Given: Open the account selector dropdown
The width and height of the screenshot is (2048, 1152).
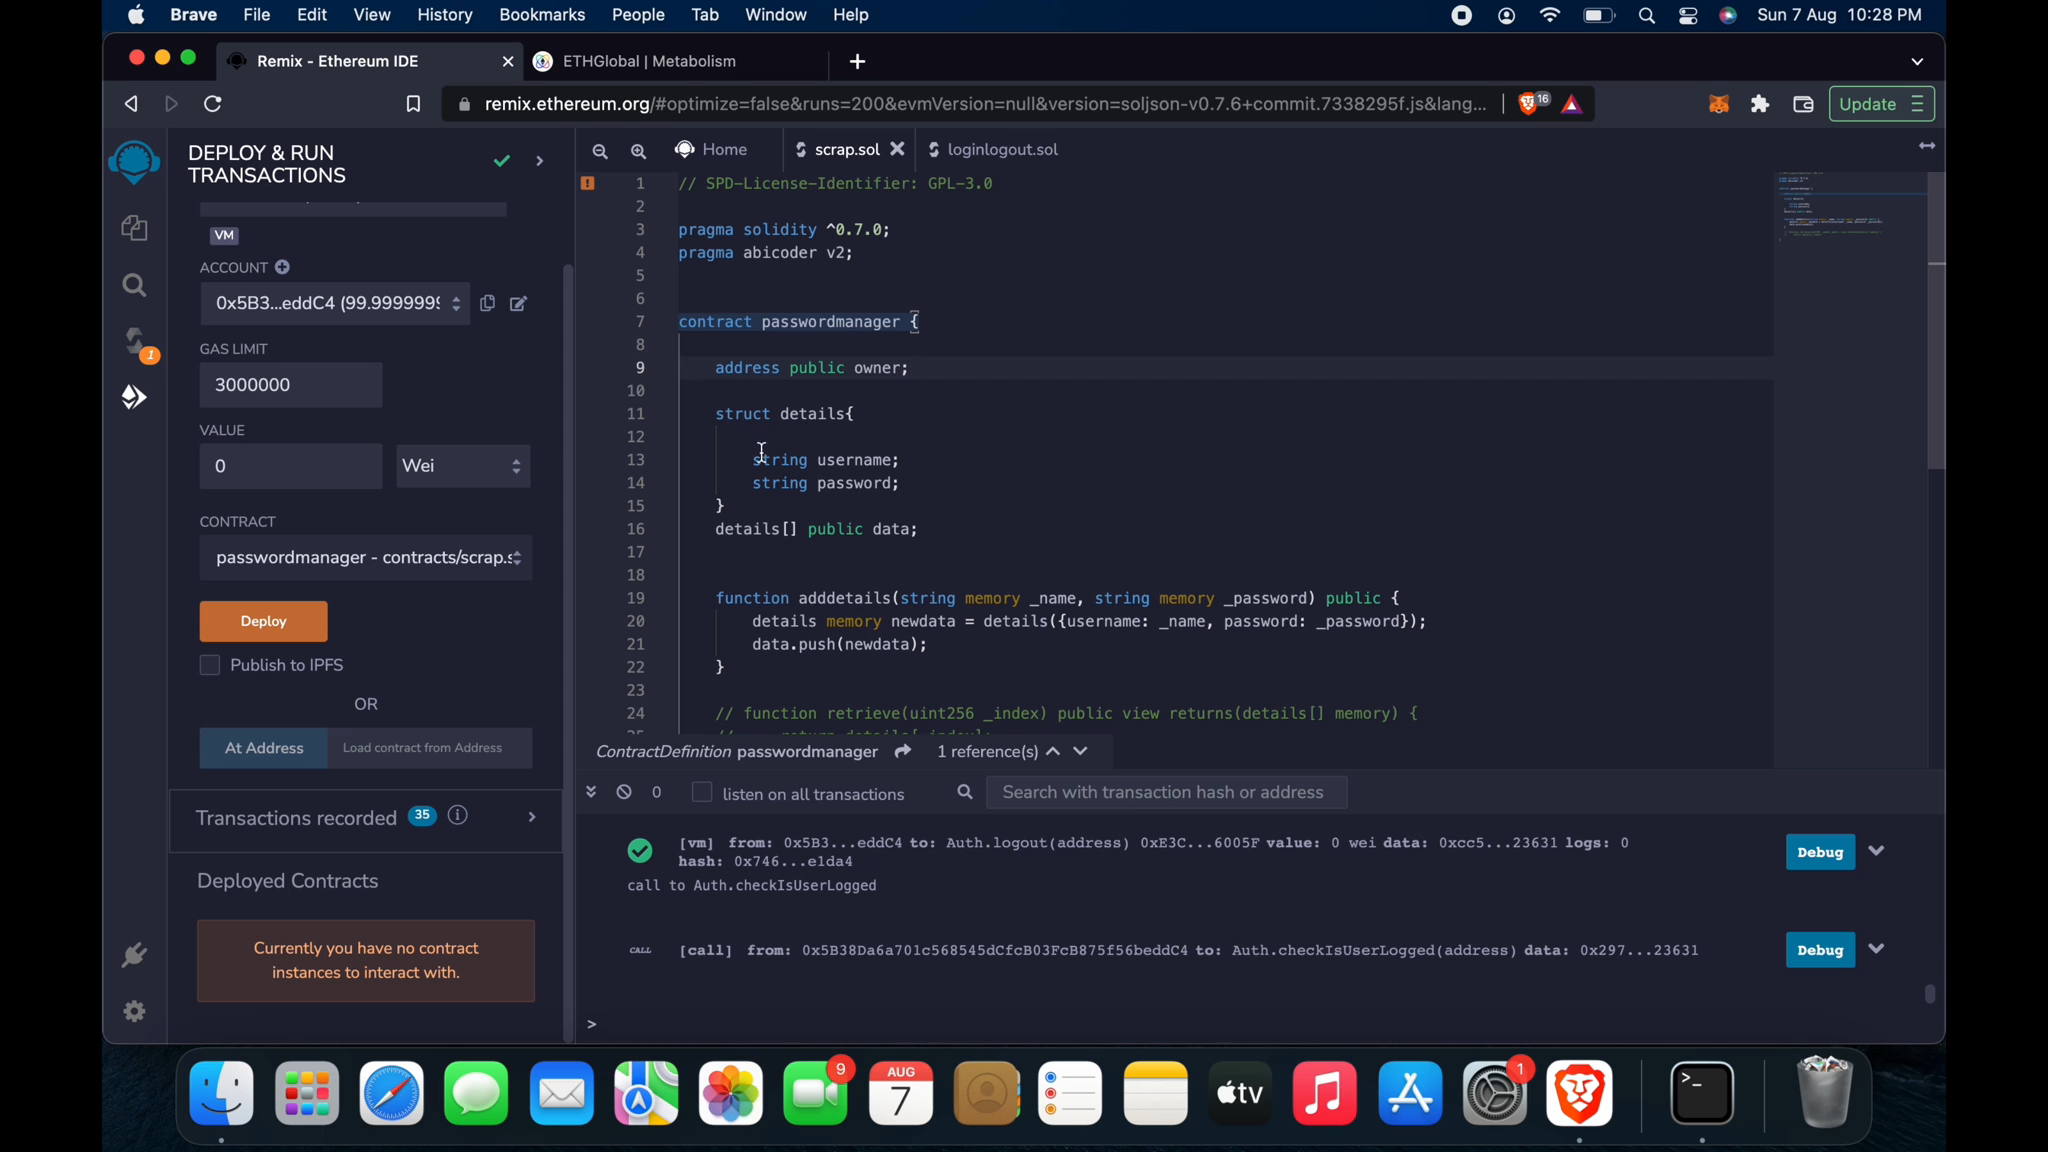Looking at the screenshot, I should (335, 303).
